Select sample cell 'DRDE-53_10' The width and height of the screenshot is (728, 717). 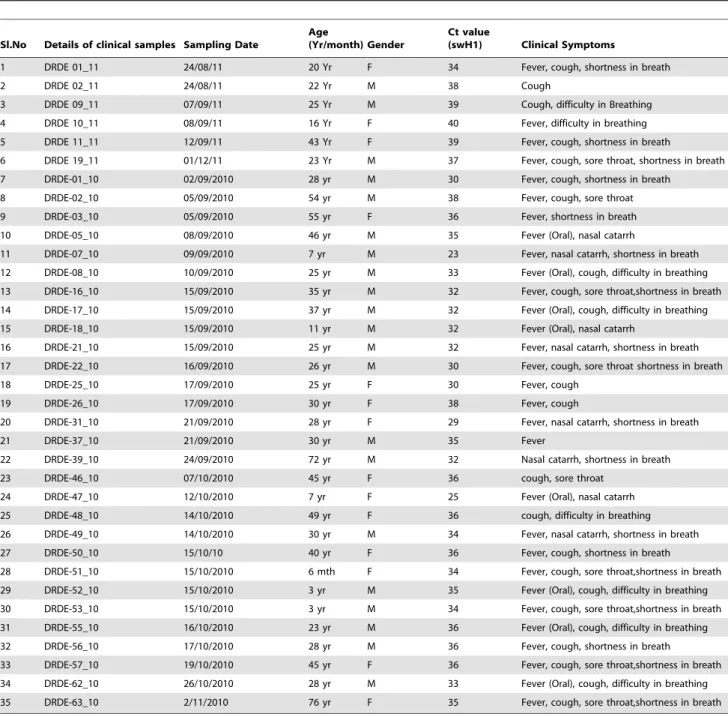71,609
